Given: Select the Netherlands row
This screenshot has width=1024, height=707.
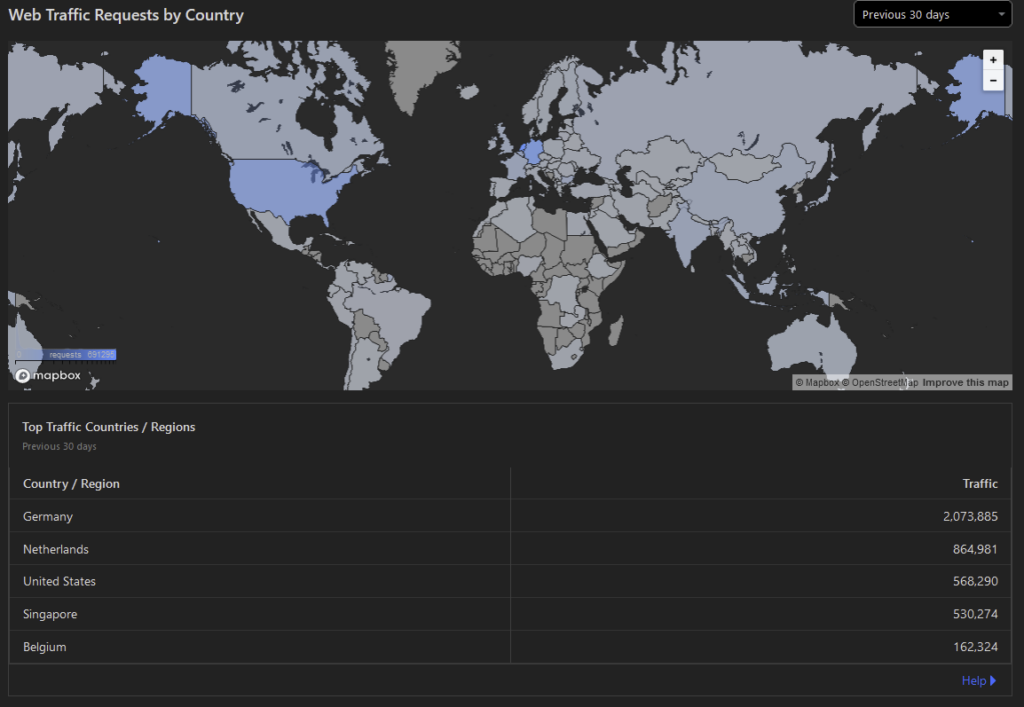Looking at the screenshot, I should [x=510, y=549].
